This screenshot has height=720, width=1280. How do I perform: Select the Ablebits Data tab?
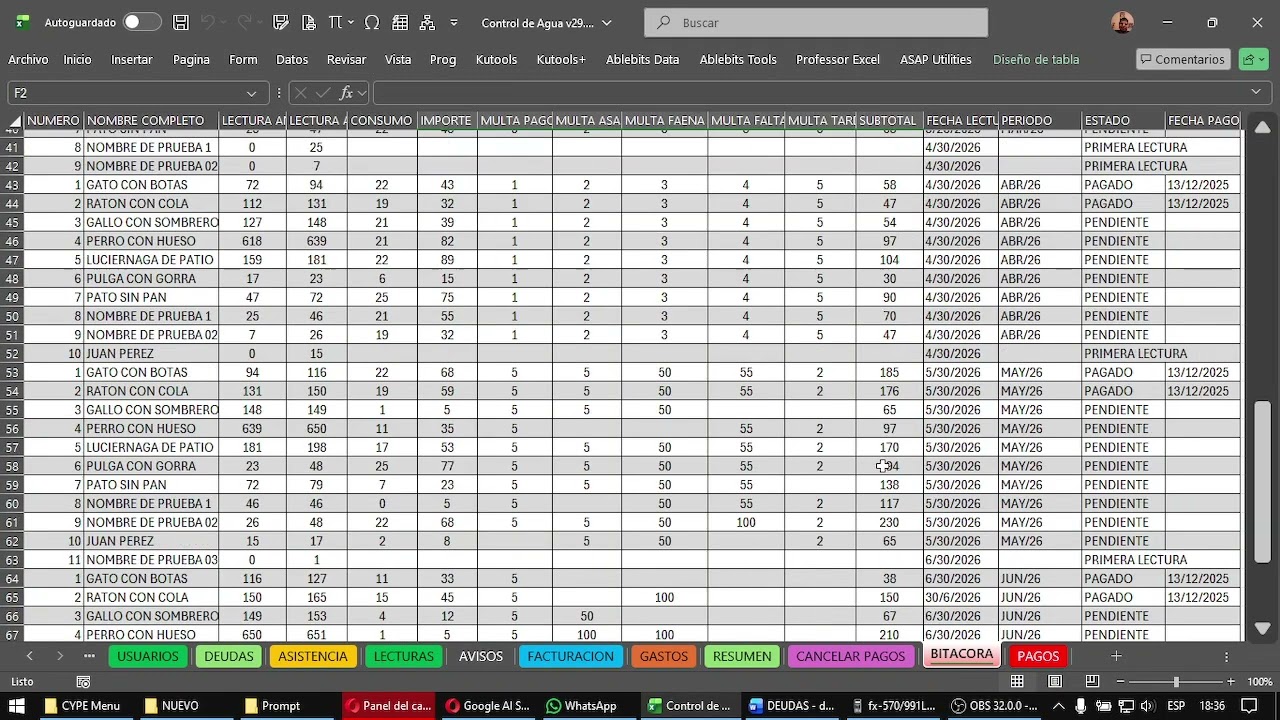coord(642,59)
